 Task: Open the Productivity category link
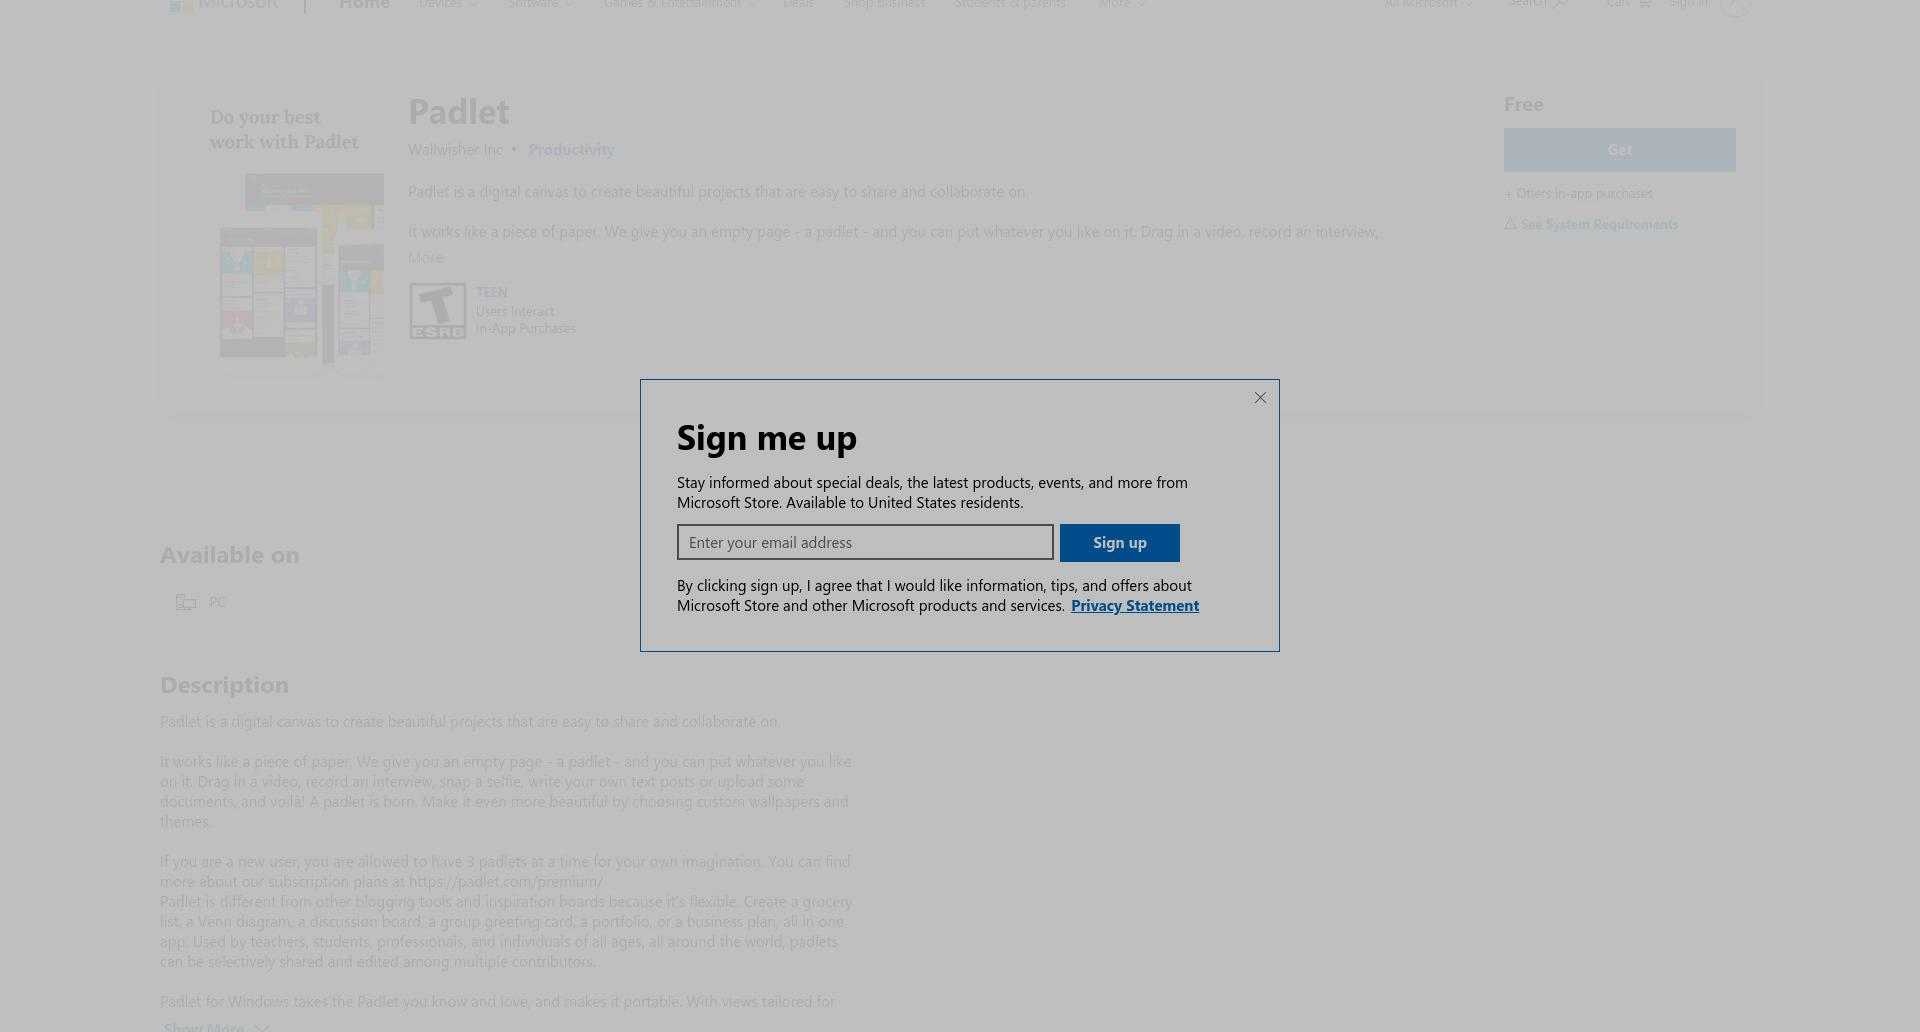coord(571,149)
